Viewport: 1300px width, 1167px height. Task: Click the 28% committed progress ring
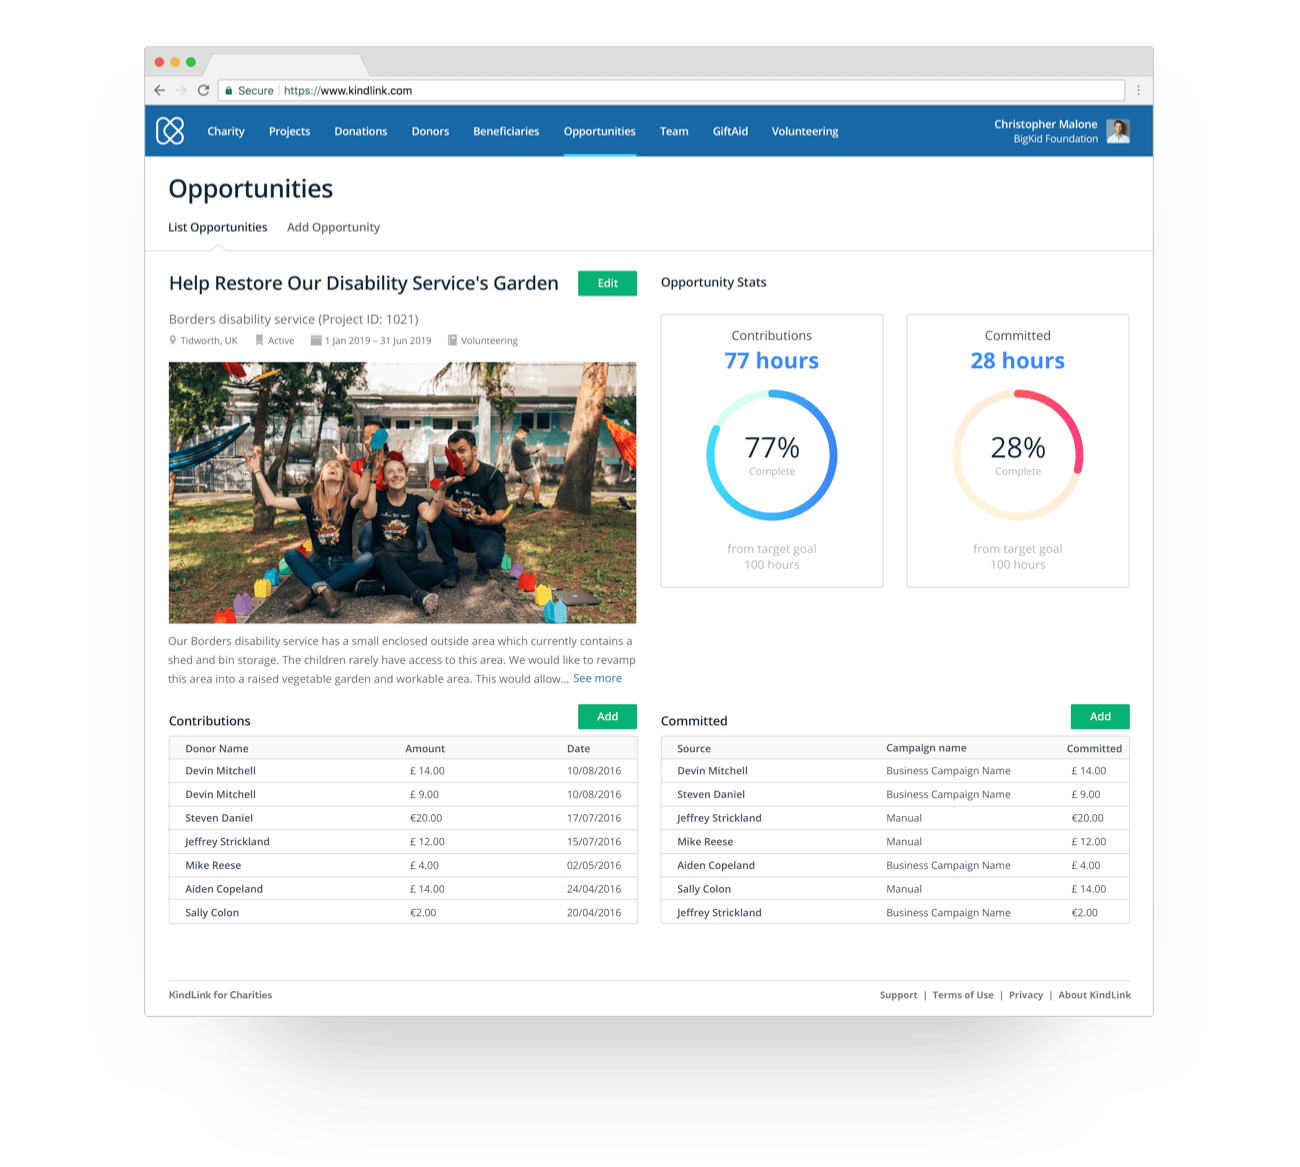1018,455
